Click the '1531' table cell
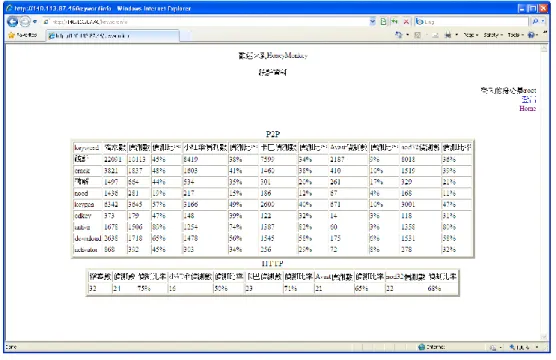The image size is (556, 360). (420, 238)
